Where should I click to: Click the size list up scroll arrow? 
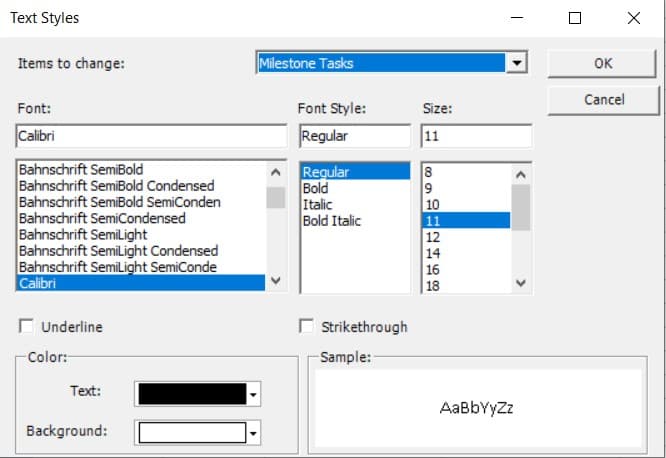pyautogui.click(x=521, y=175)
